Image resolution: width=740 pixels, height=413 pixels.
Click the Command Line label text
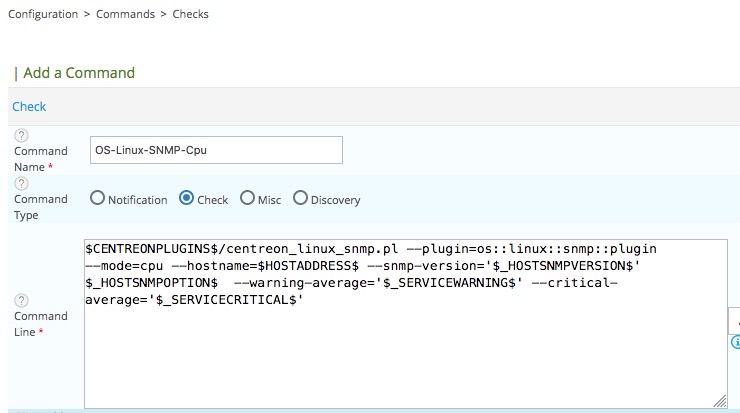(x=40, y=323)
